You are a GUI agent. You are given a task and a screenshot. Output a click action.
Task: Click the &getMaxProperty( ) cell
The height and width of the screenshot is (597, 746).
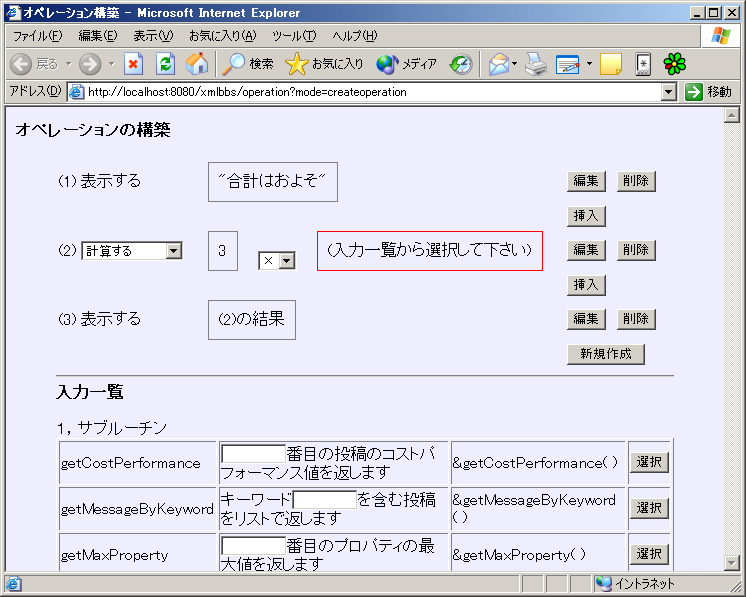(538, 552)
